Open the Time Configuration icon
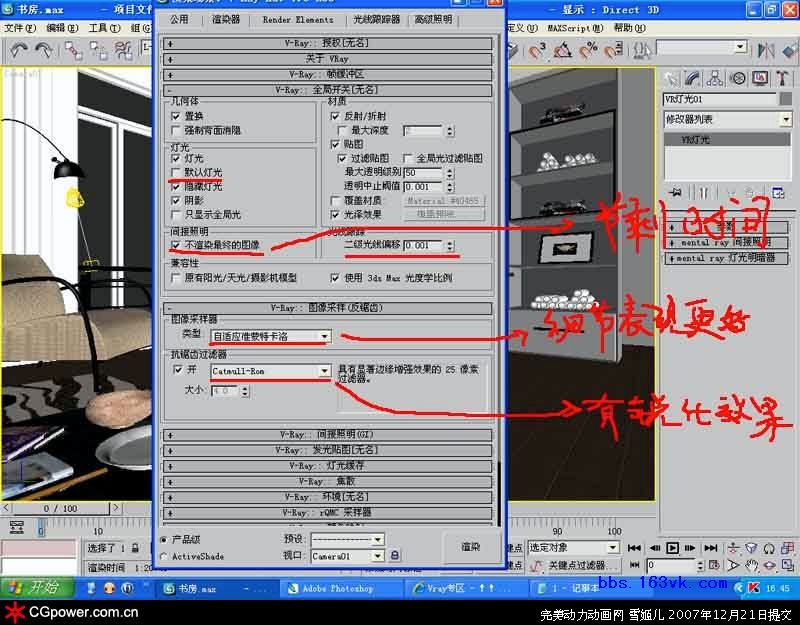The width and height of the screenshot is (800, 625). tap(714, 565)
